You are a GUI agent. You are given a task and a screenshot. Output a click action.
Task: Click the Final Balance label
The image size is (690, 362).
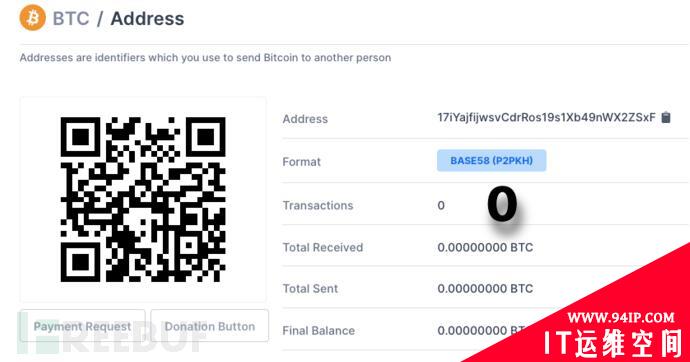tap(319, 330)
